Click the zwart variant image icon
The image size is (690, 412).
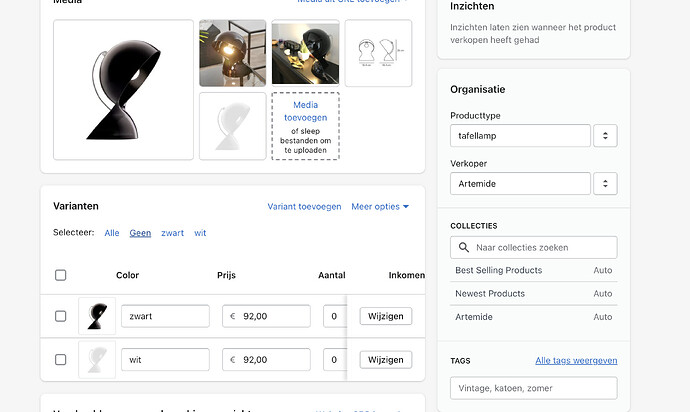pyautogui.click(x=97, y=316)
